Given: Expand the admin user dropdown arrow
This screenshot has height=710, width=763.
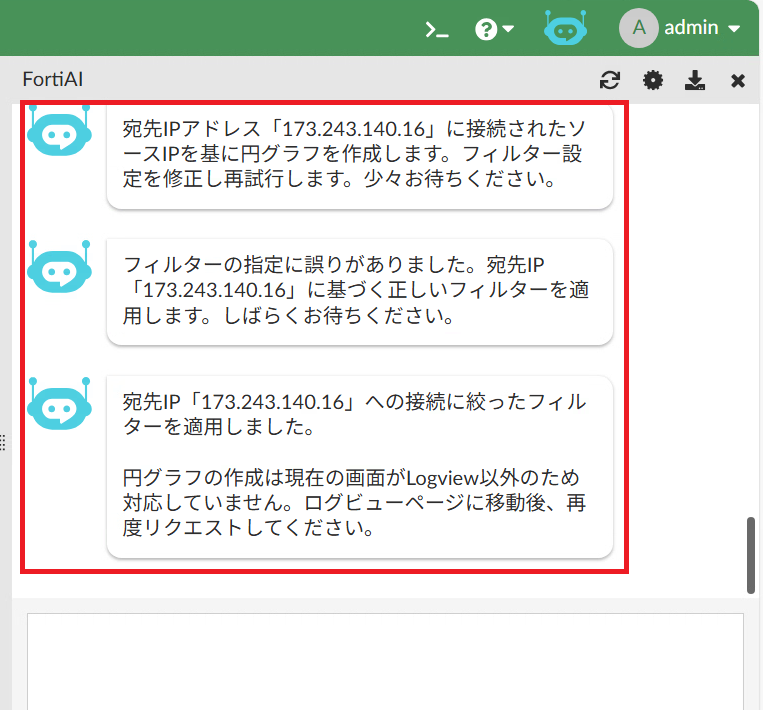Looking at the screenshot, I should click(x=734, y=29).
